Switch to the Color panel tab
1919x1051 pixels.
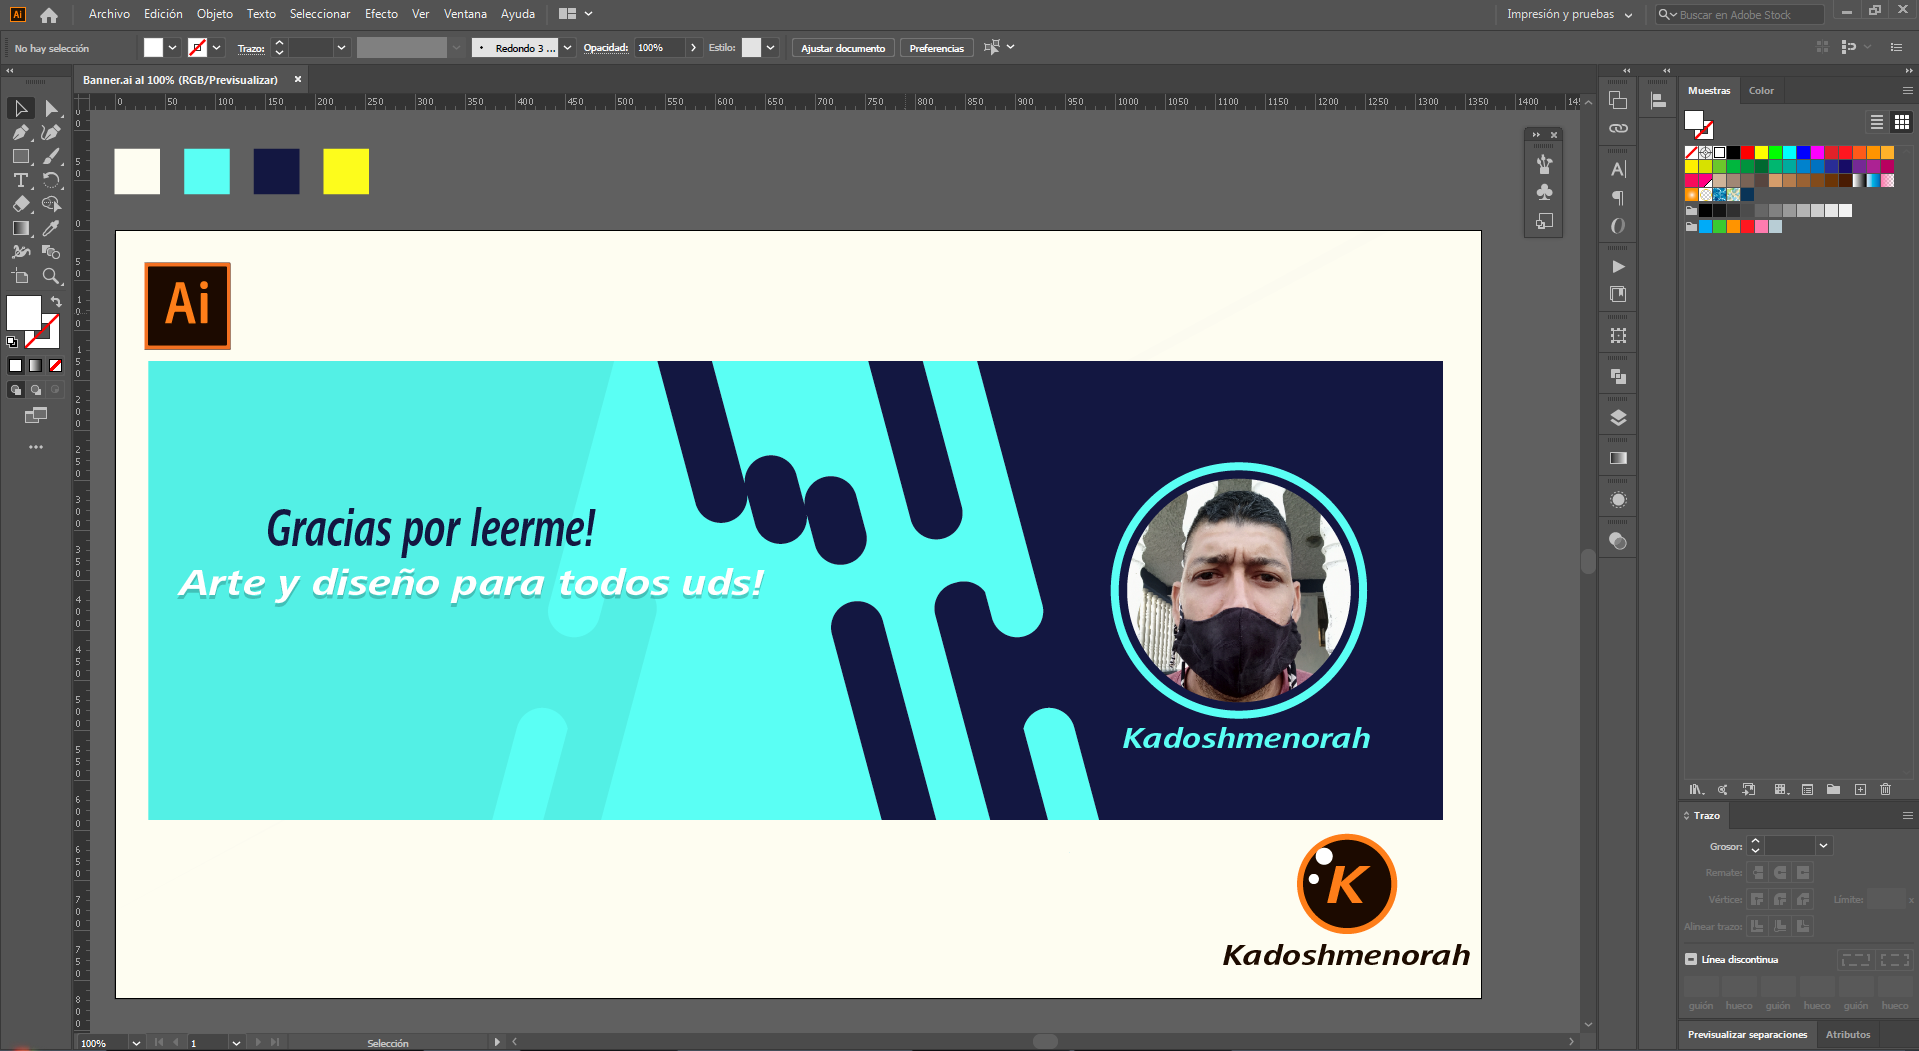point(1761,90)
